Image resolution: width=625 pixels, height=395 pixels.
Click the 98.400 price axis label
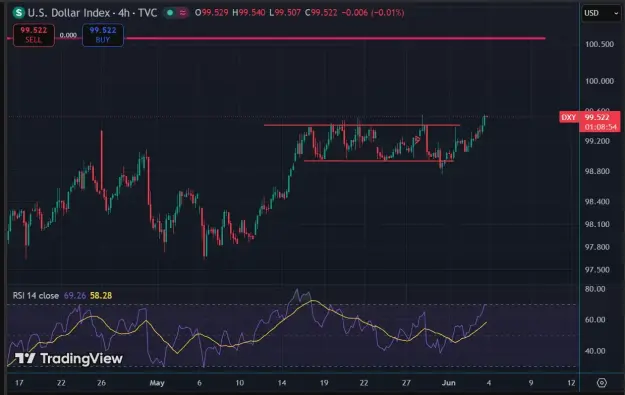597,202
